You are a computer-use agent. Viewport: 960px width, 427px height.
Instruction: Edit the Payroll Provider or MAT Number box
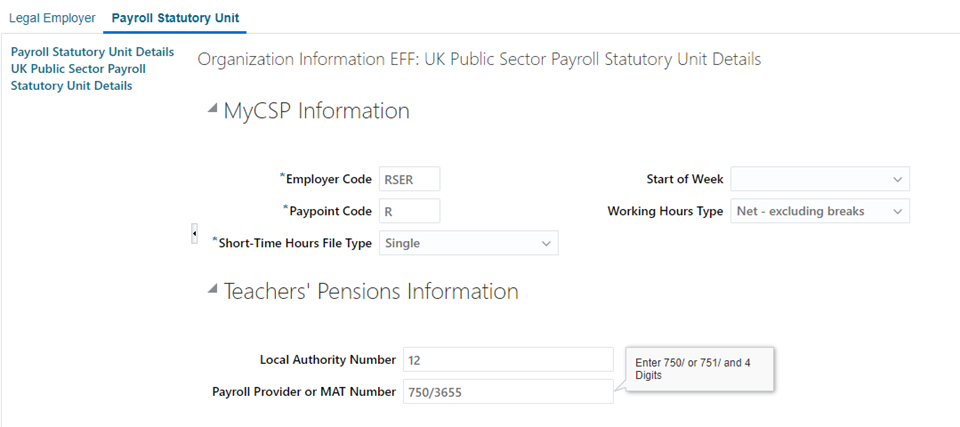click(x=507, y=392)
